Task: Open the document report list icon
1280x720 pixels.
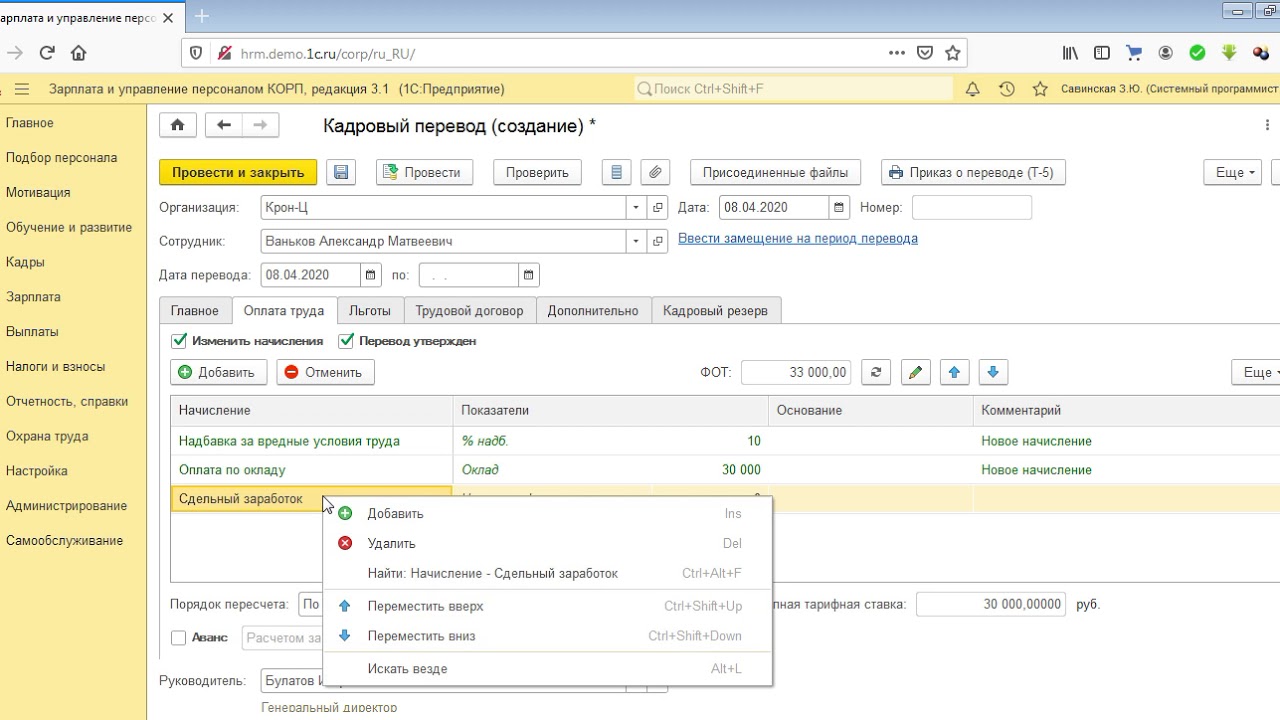Action: (x=616, y=172)
